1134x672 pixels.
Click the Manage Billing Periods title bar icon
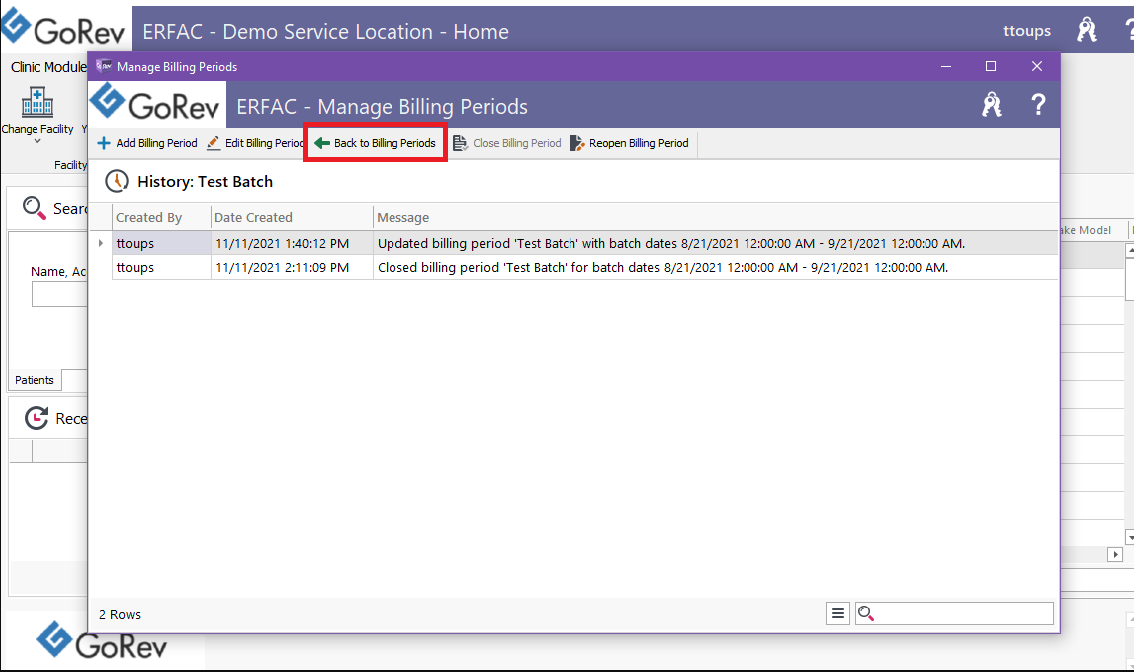pos(104,66)
